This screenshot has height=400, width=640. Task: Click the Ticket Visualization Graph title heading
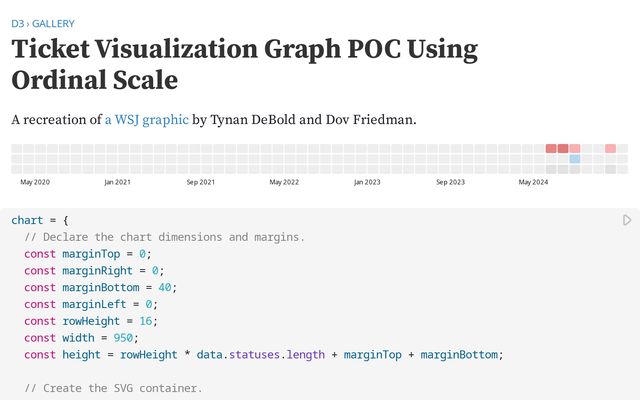tap(244, 64)
